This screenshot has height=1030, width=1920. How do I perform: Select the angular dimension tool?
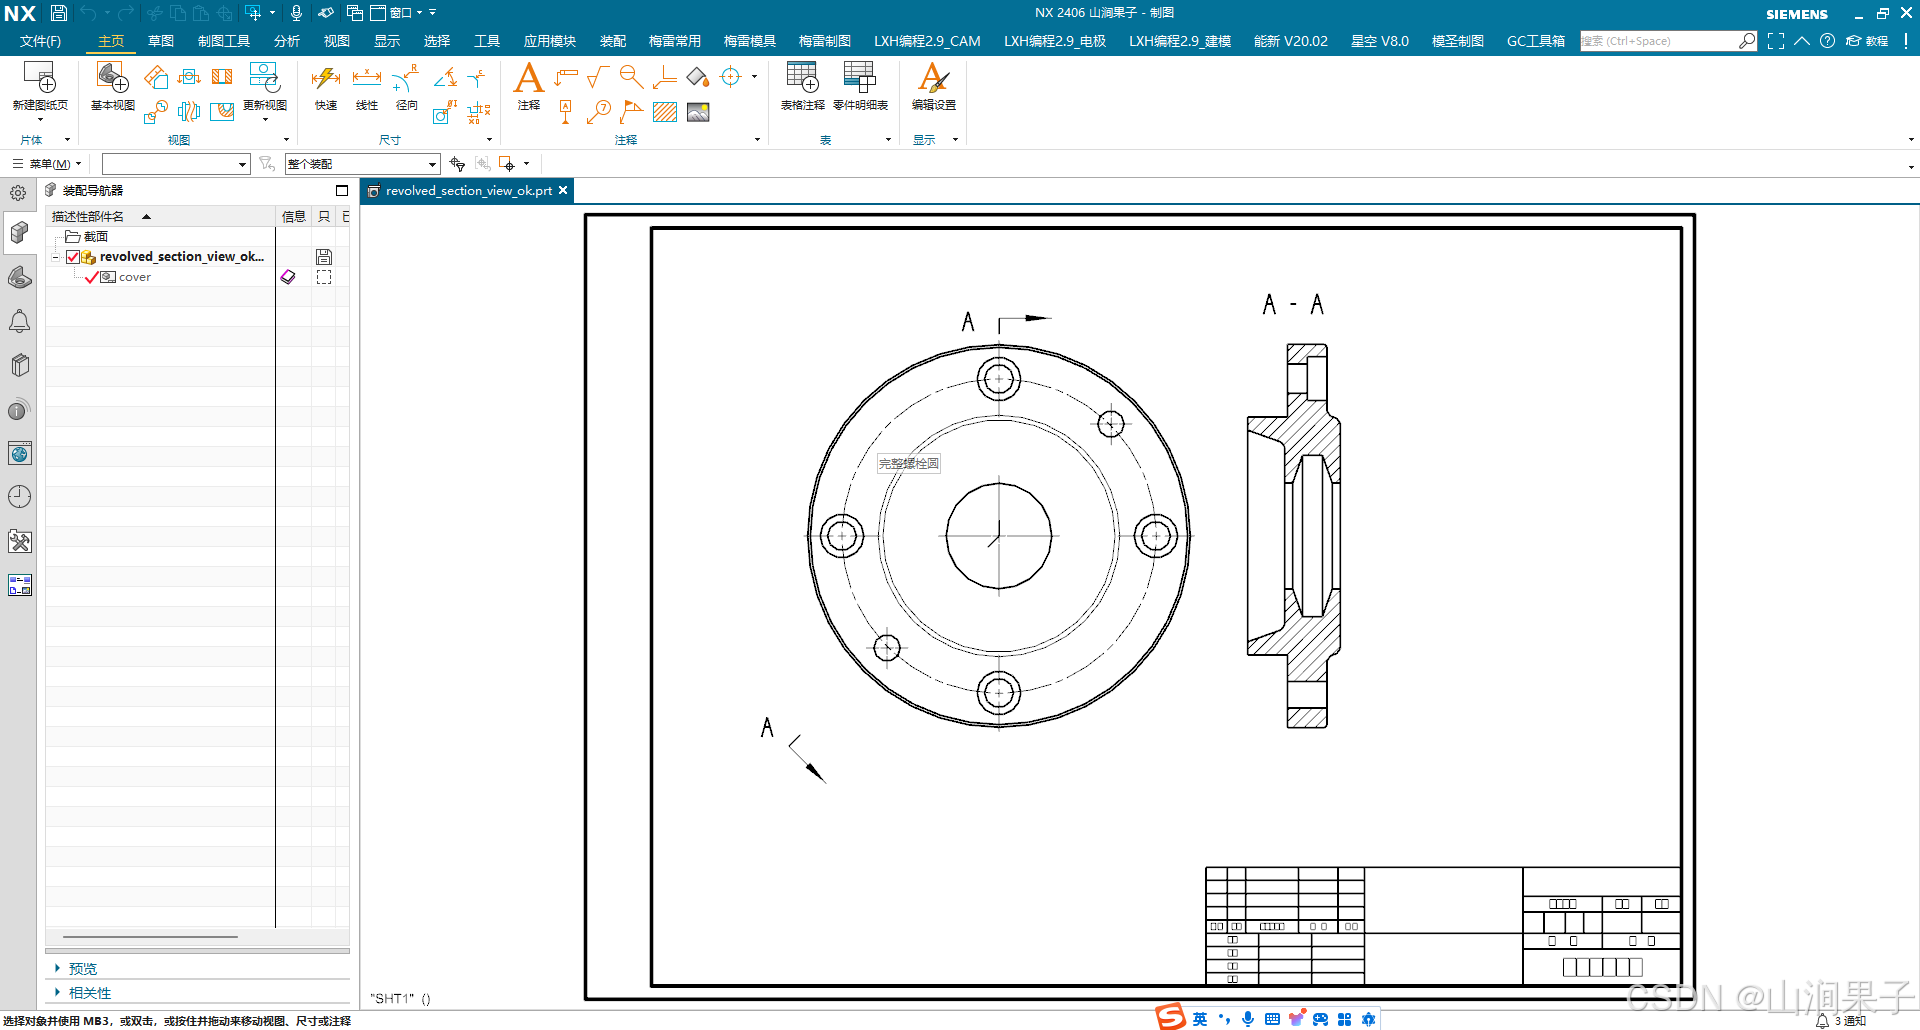[x=445, y=77]
